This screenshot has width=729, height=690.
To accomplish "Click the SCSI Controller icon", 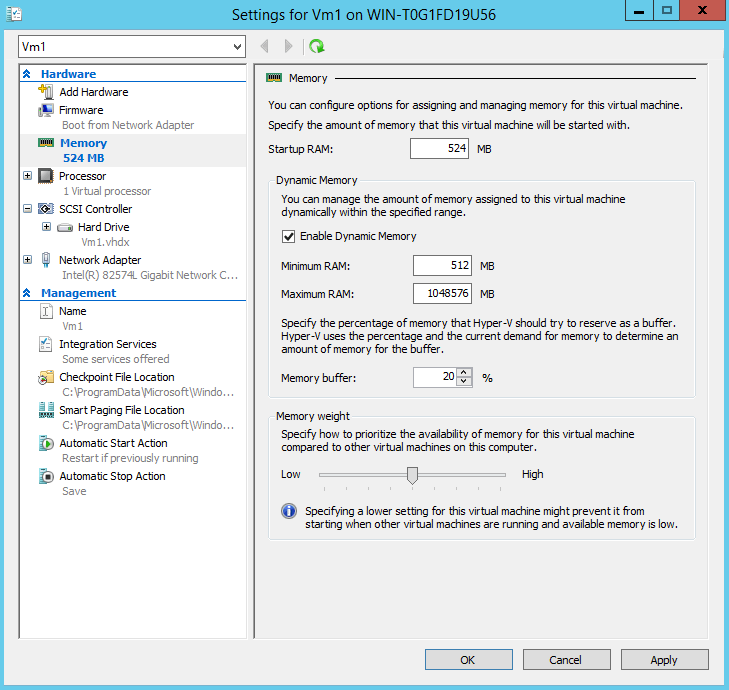I will (x=46, y=209).
